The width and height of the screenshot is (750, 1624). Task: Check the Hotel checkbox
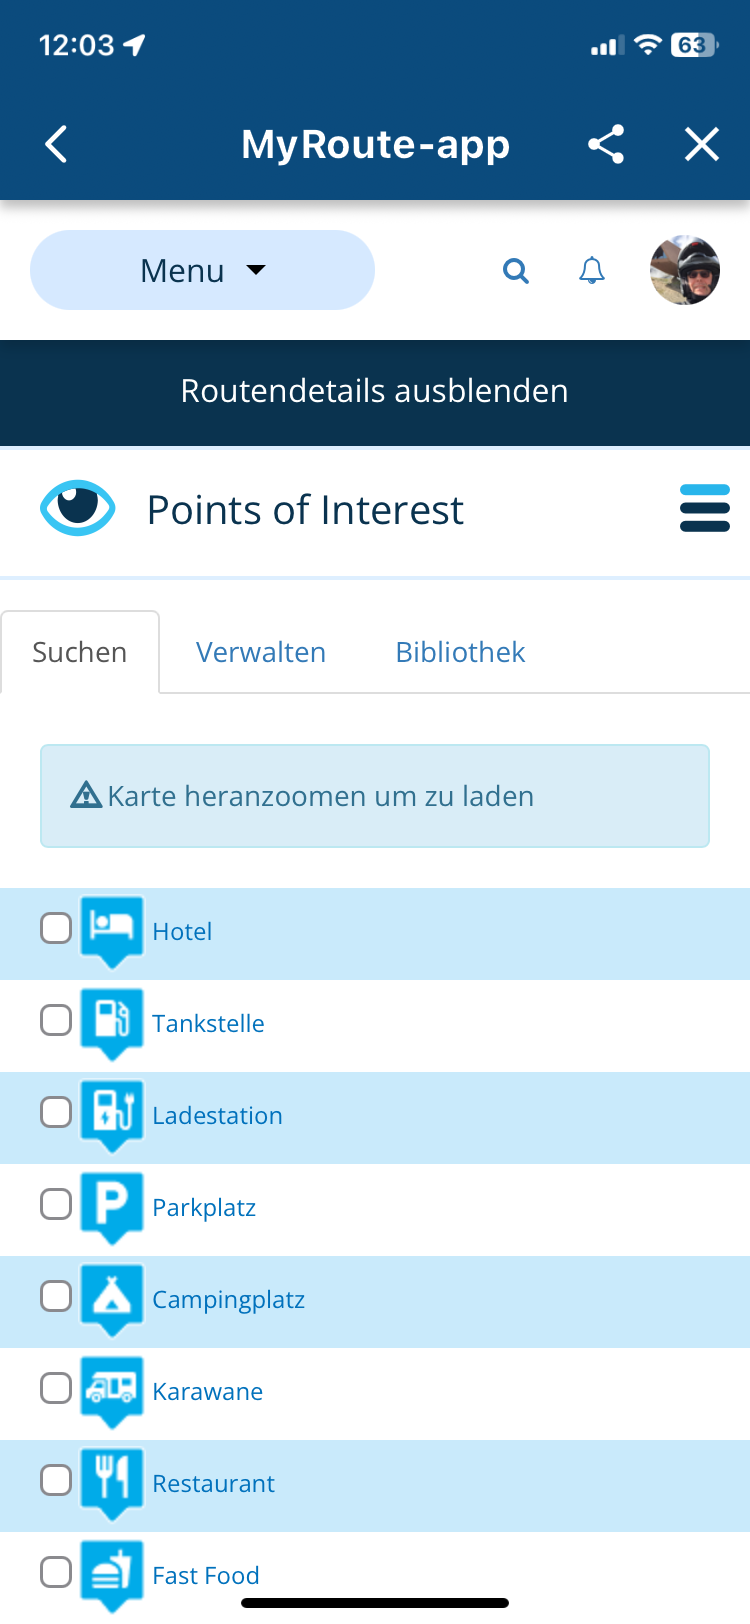[x=56, y=928]
